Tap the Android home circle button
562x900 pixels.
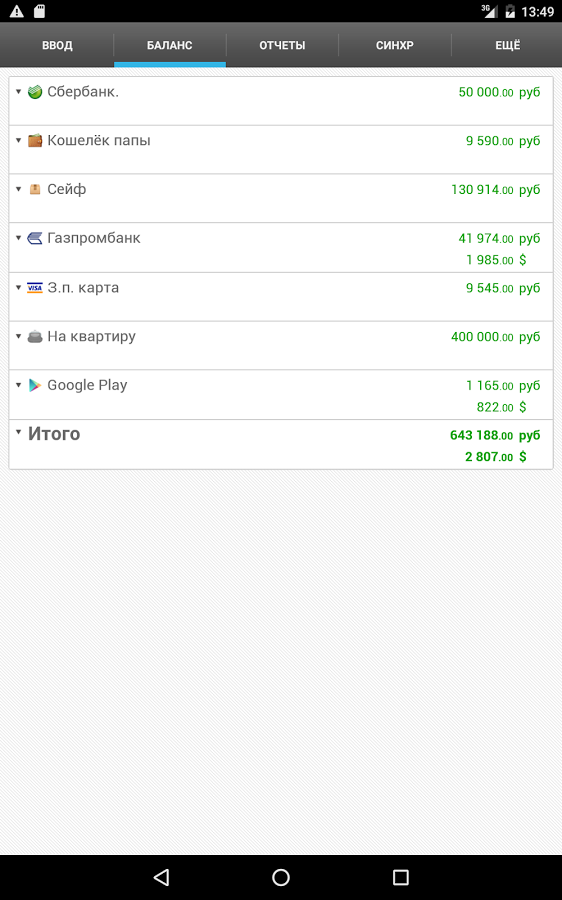[x=281, y=876]
